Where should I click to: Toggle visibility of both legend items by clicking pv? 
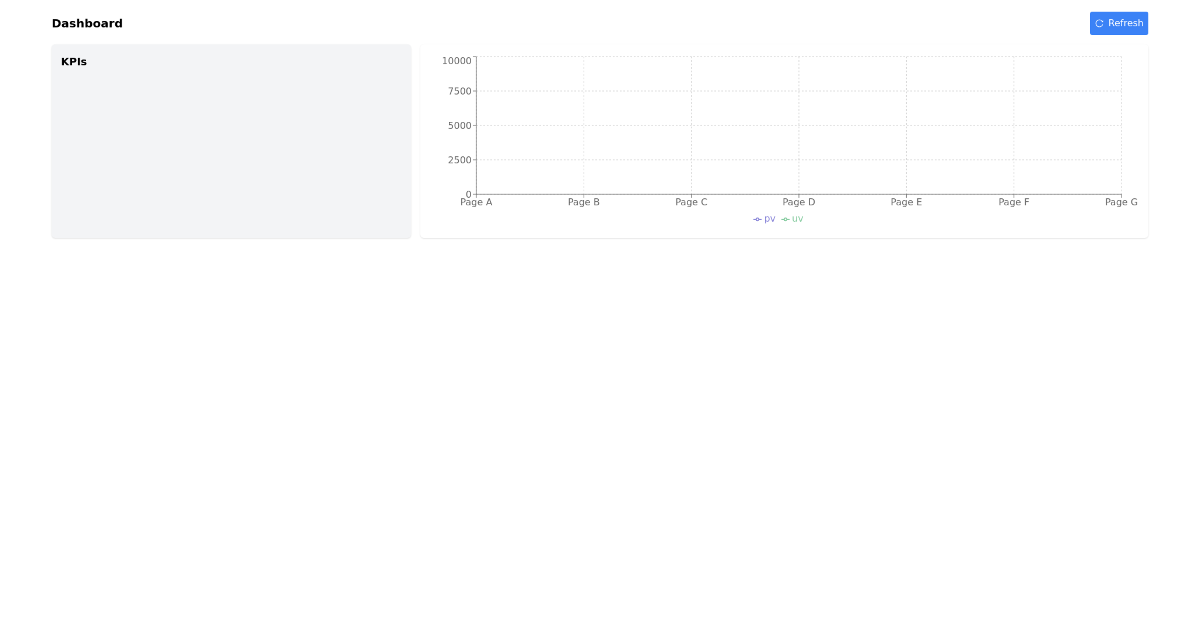click(x=765, y=219)
